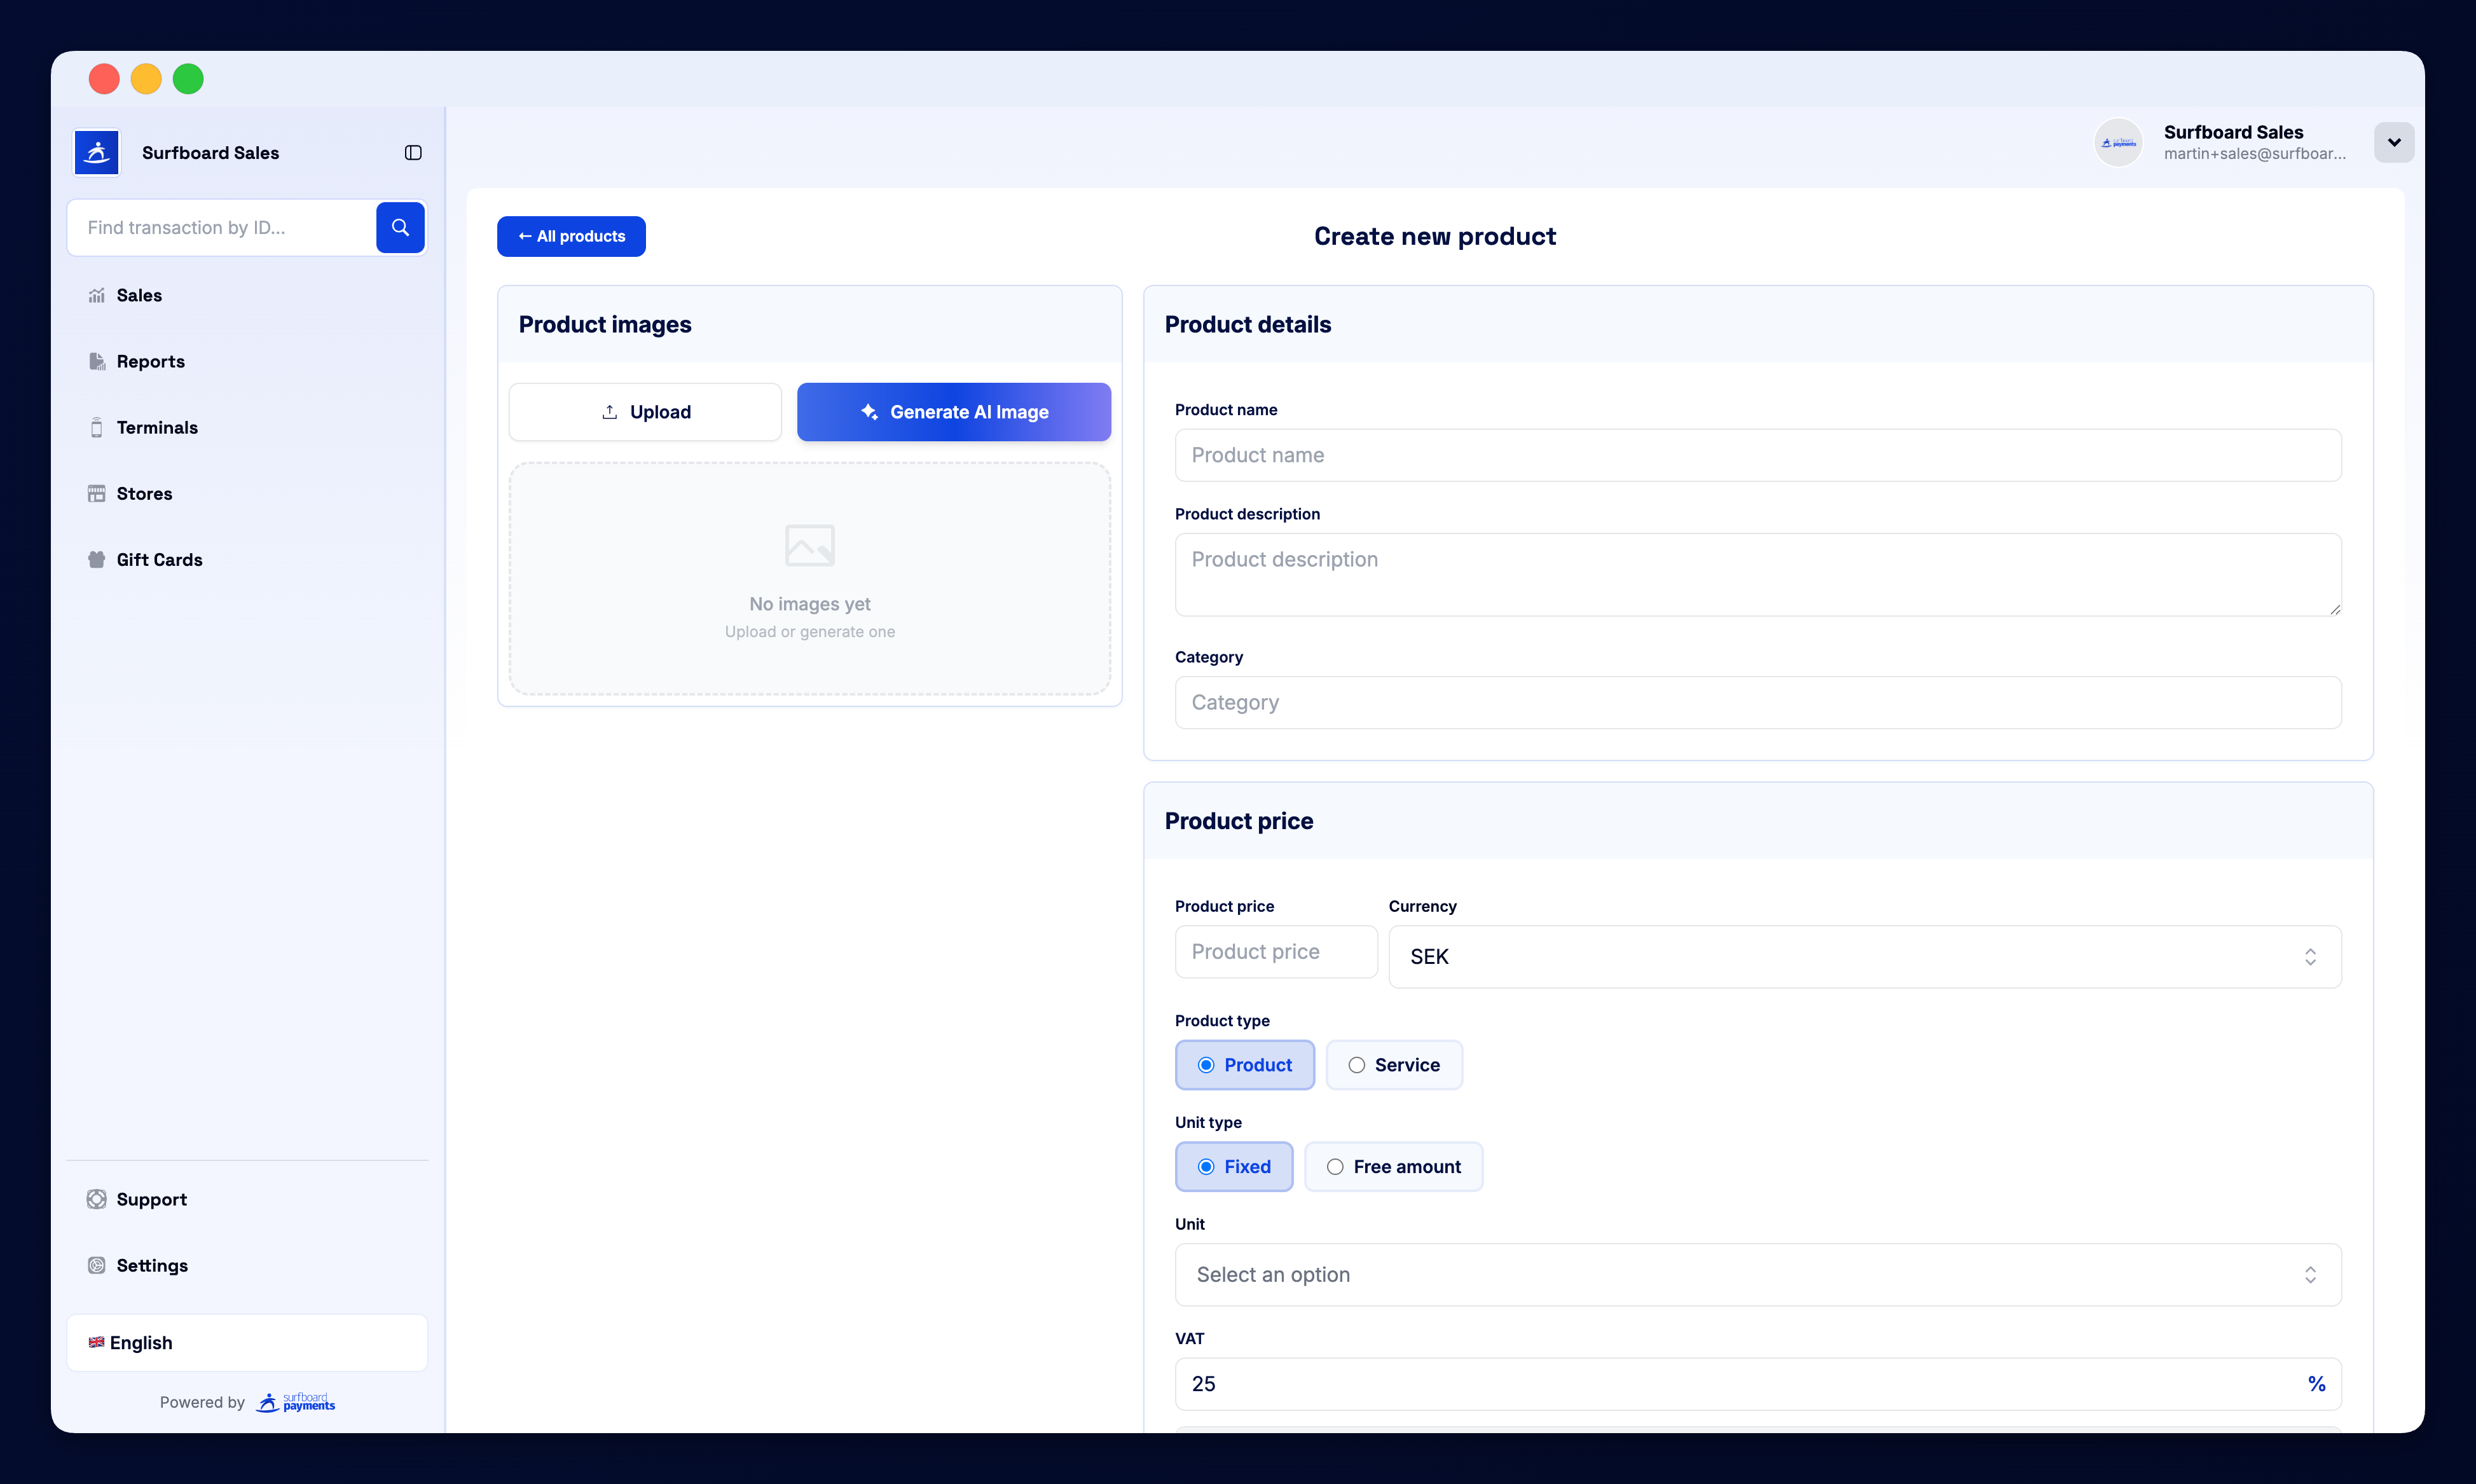Navigate to Stores in the sidebar
This screenshot has height=1484, width=2476.
(143, 493)
